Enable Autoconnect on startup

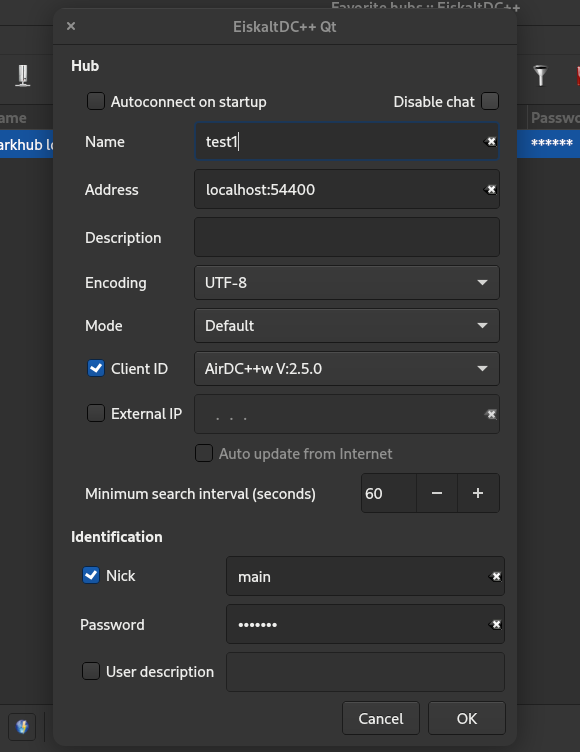click(96, 102)
